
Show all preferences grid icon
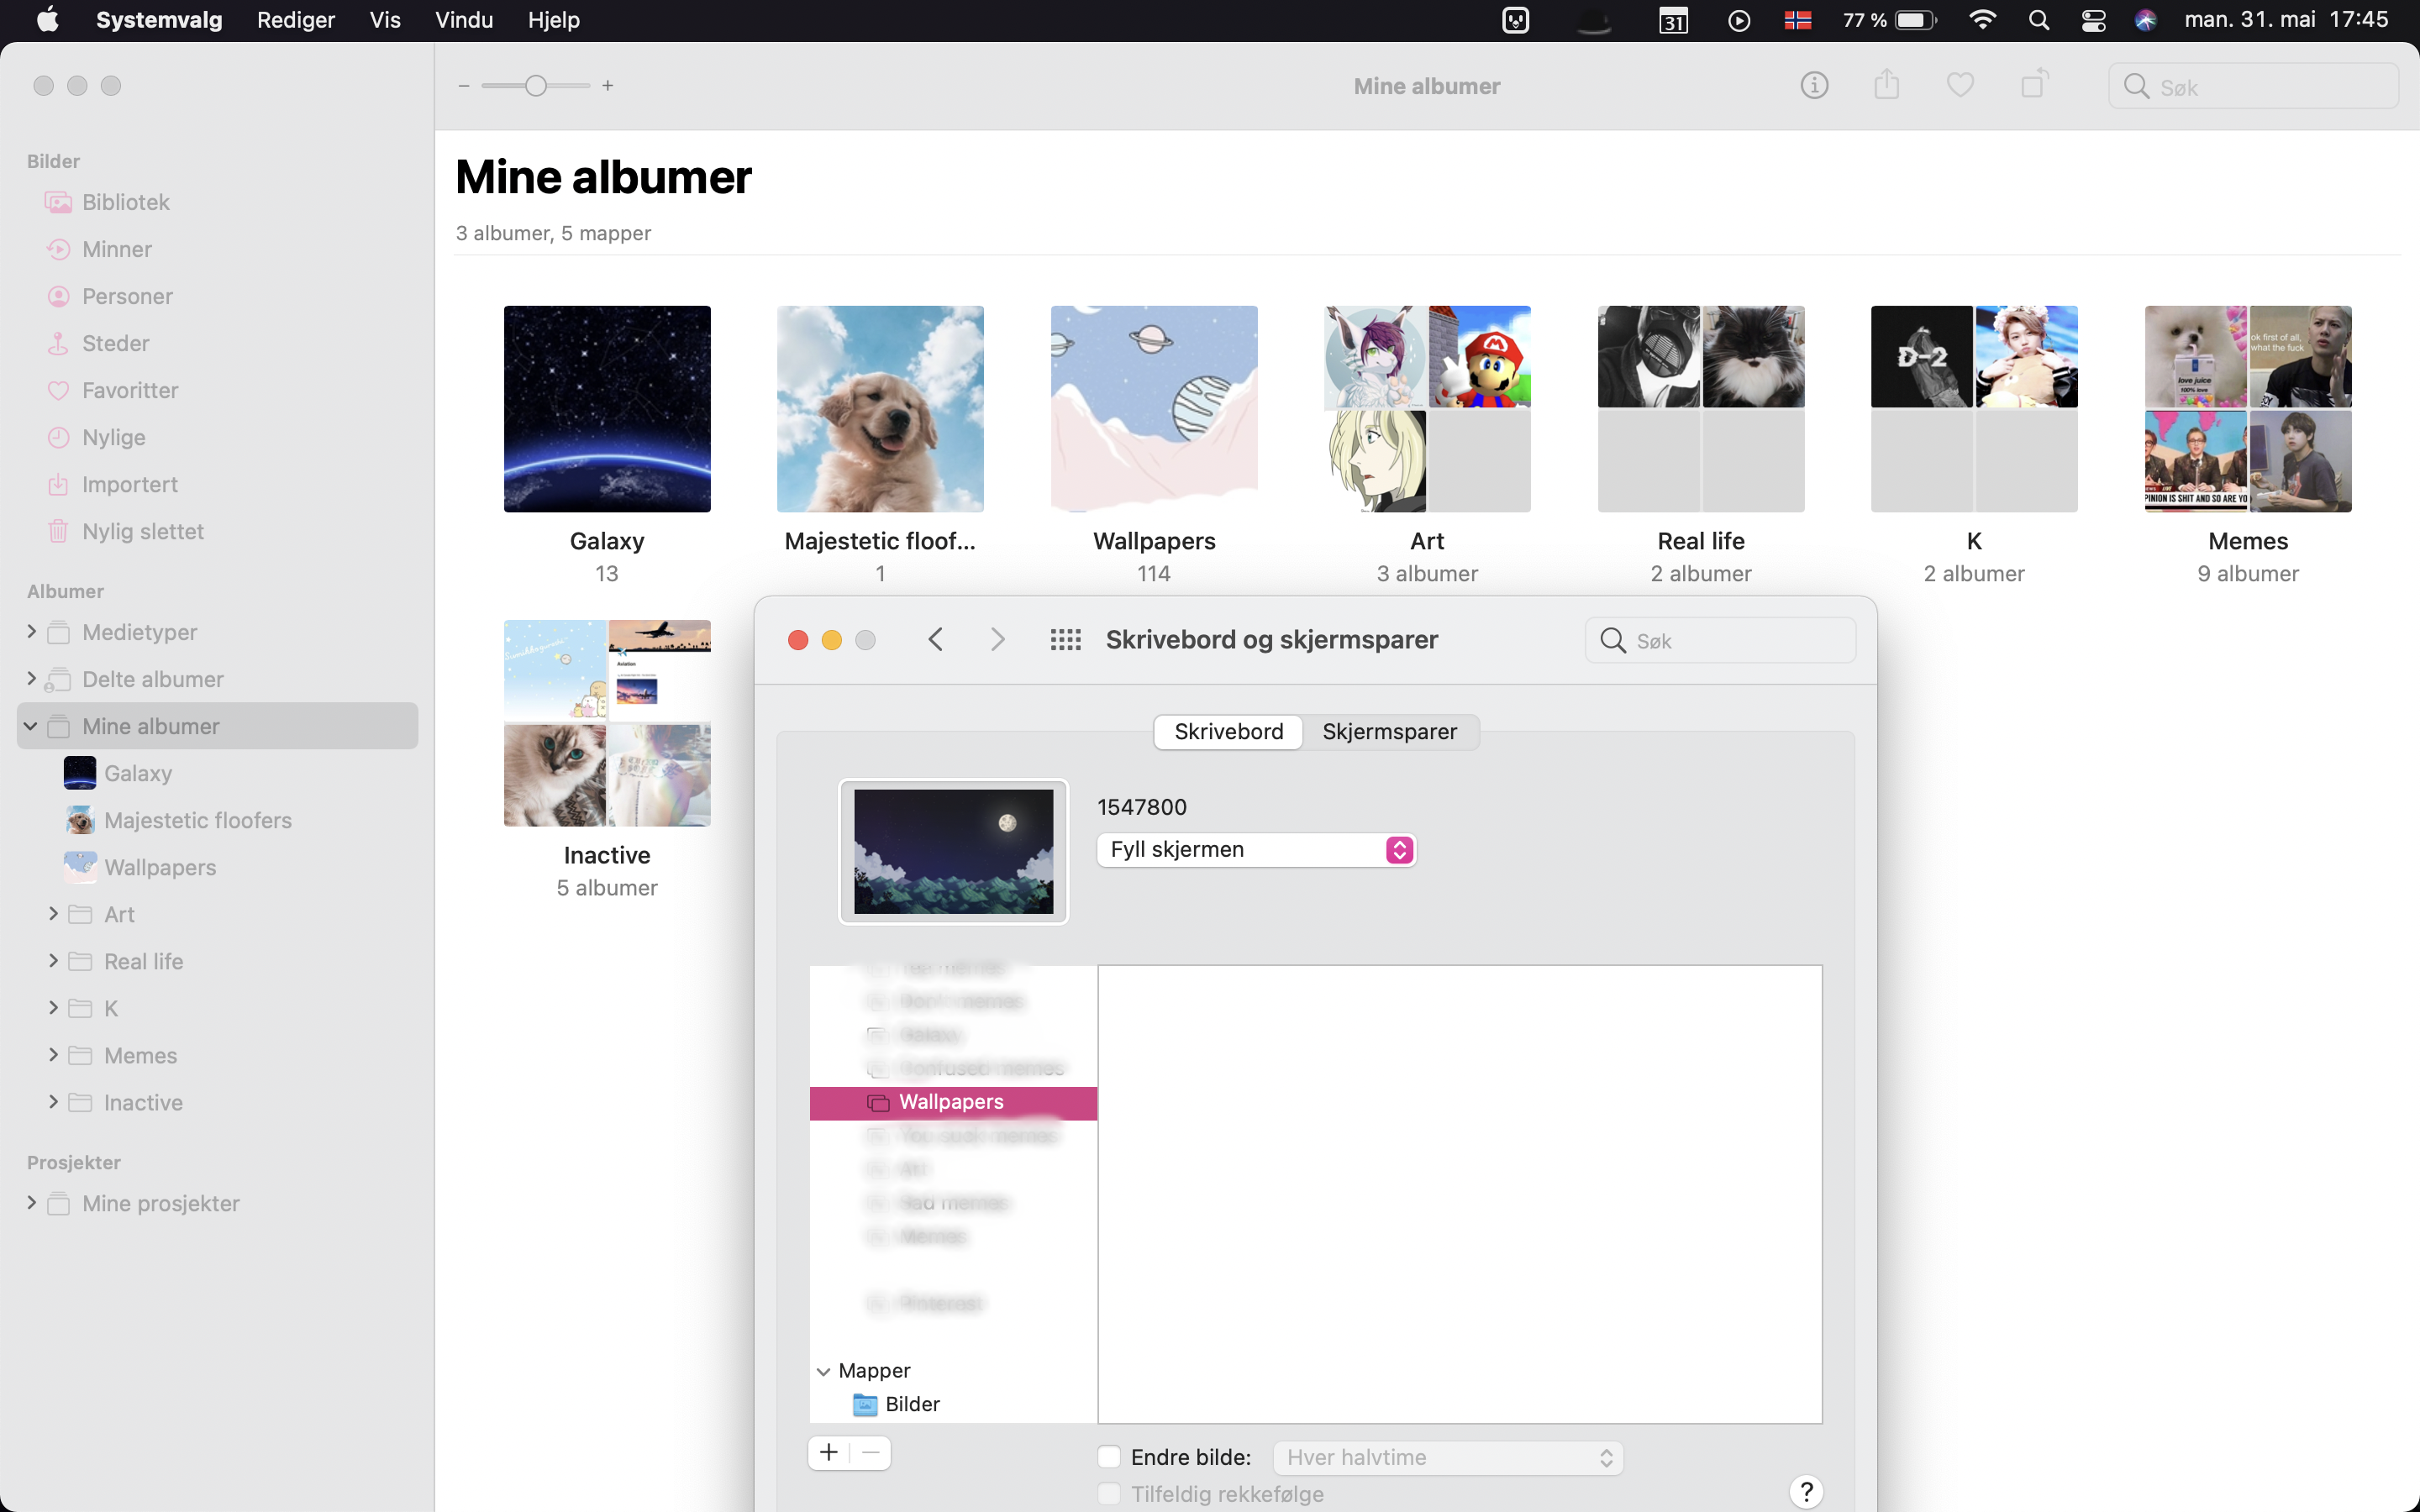click(x=1065, y=640)
